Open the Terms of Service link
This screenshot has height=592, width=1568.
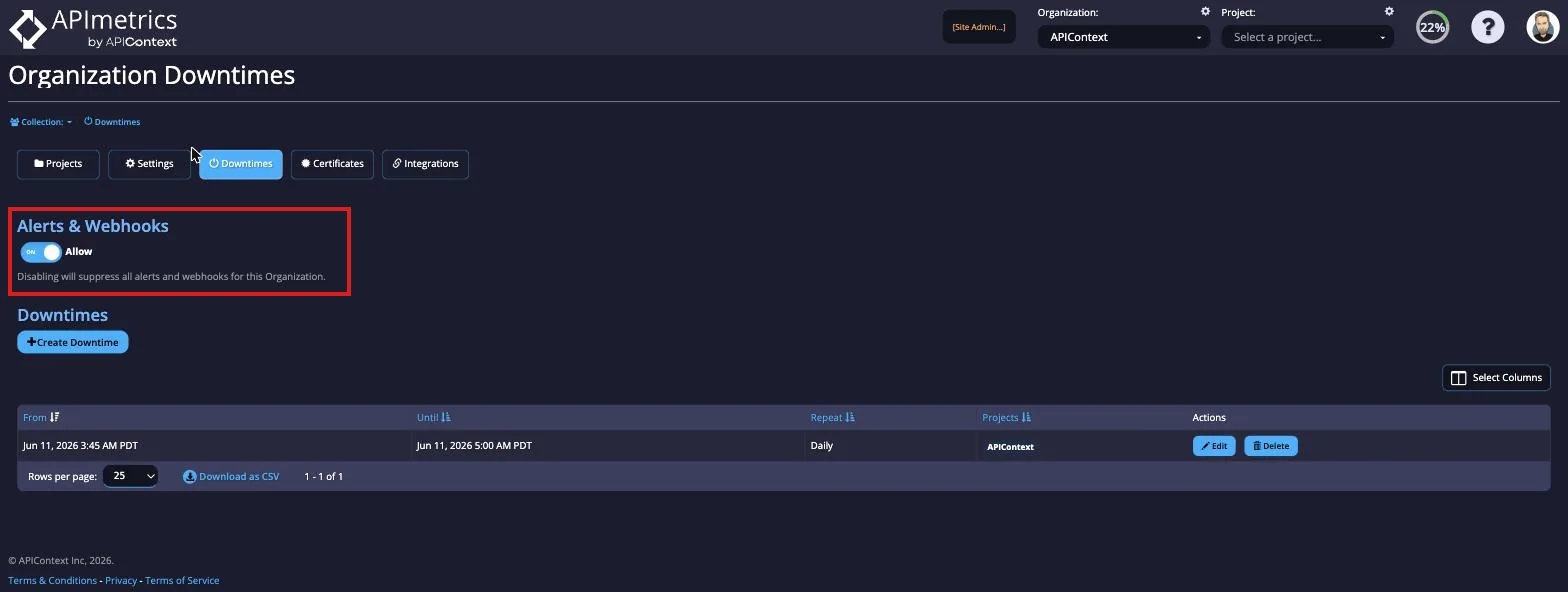coord(182,581)
